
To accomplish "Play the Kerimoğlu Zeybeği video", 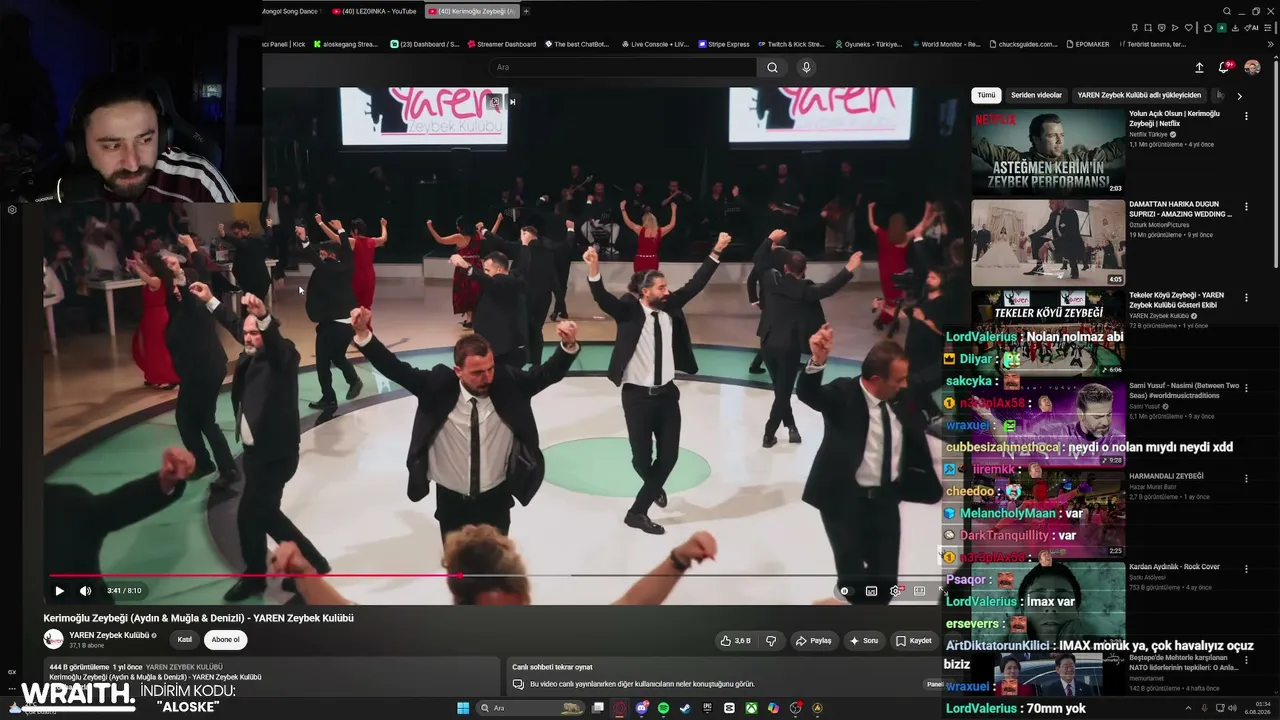I will [x=59, y=591].
